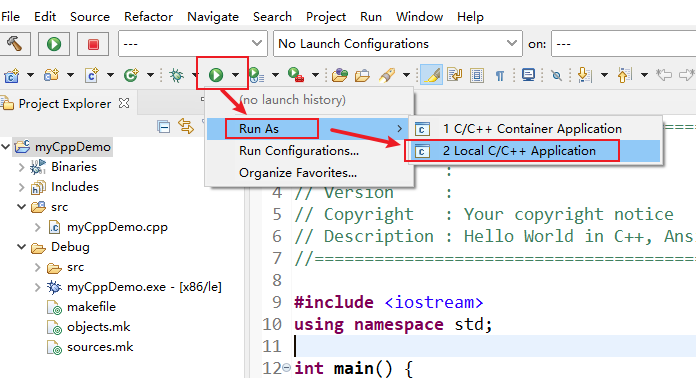Click the Open Element toolbar icon
The width and height of the screenshot is (696, 378).
pyautogui.click(x=340, y=75)
